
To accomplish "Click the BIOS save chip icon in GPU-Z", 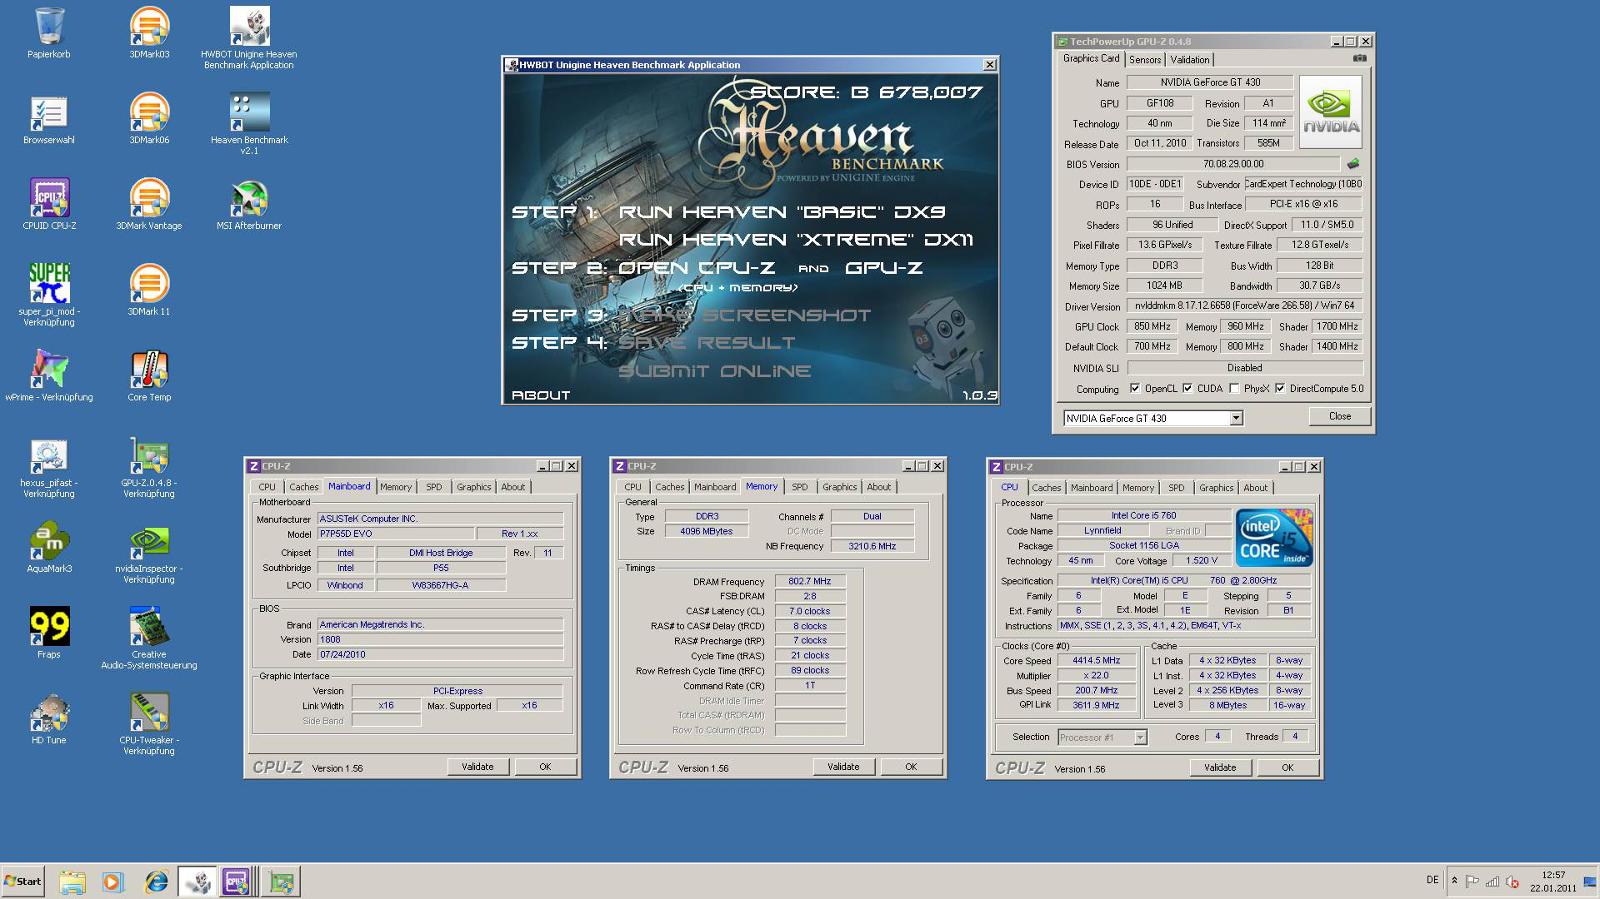I will pos(1353,163).
